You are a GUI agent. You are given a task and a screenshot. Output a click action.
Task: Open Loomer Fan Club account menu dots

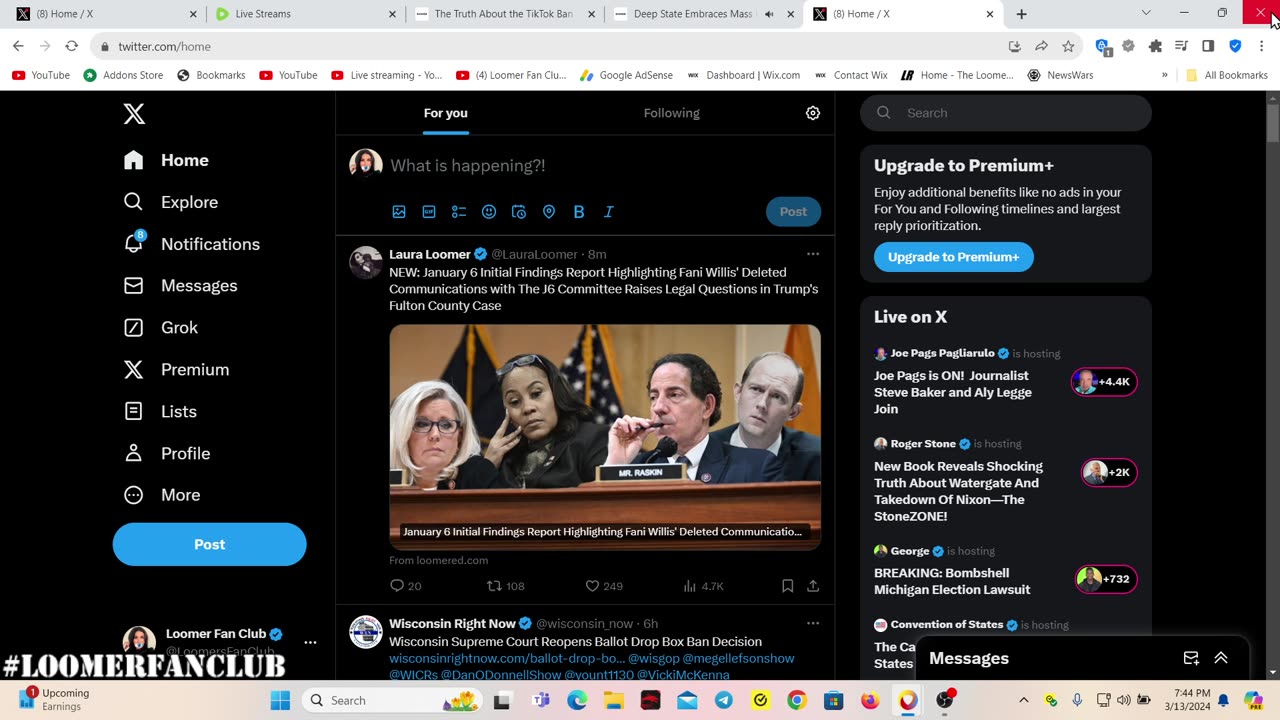pyautogui.click(x=310, y=643)
